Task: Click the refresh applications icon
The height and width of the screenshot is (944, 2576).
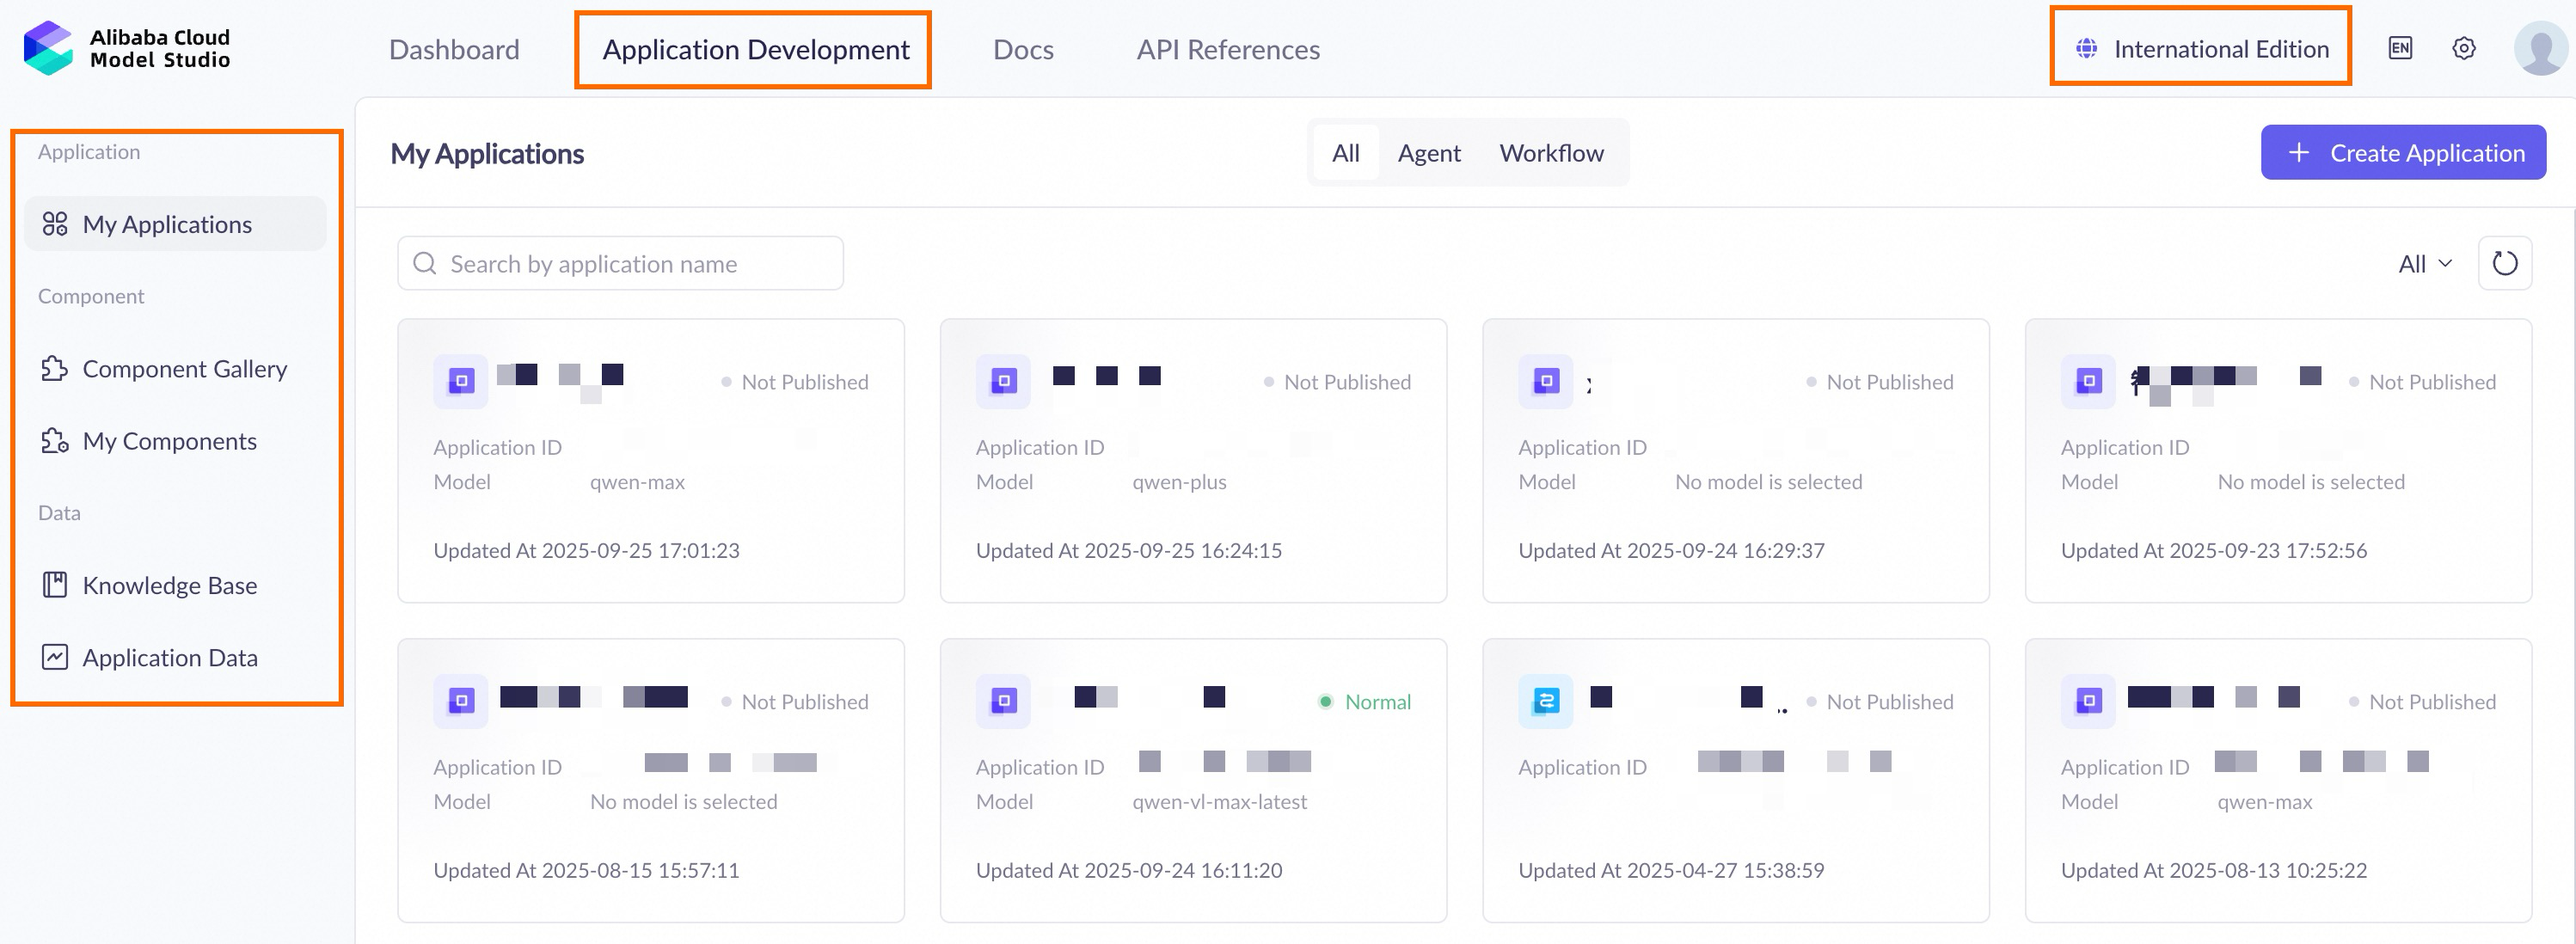Action: coord(2504,264)
